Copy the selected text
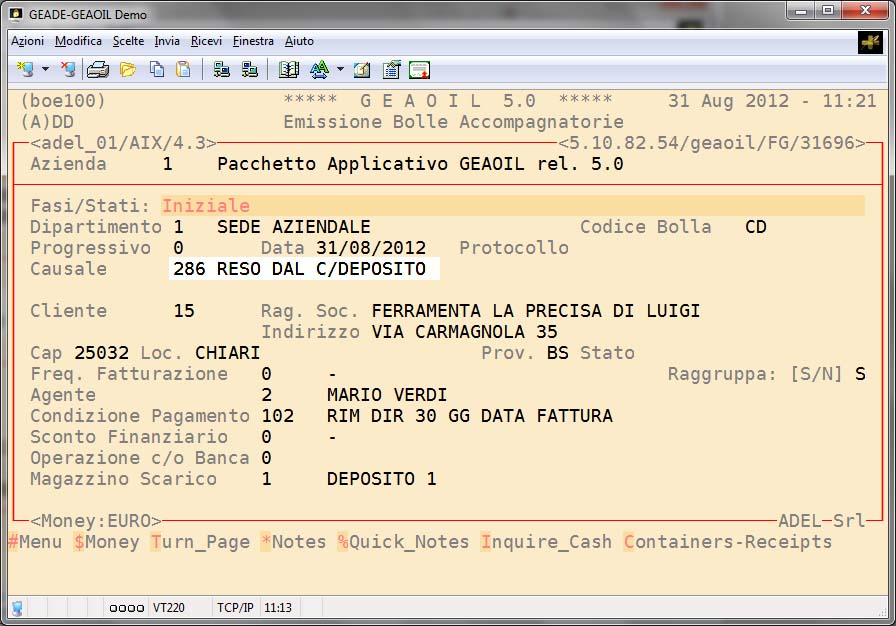The width and height of the screenshot is (896, 626). (x=155, y=70)
